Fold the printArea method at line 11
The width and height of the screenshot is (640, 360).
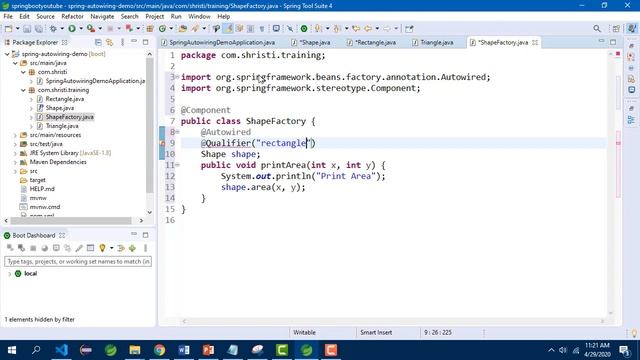[x=178, y=165]
